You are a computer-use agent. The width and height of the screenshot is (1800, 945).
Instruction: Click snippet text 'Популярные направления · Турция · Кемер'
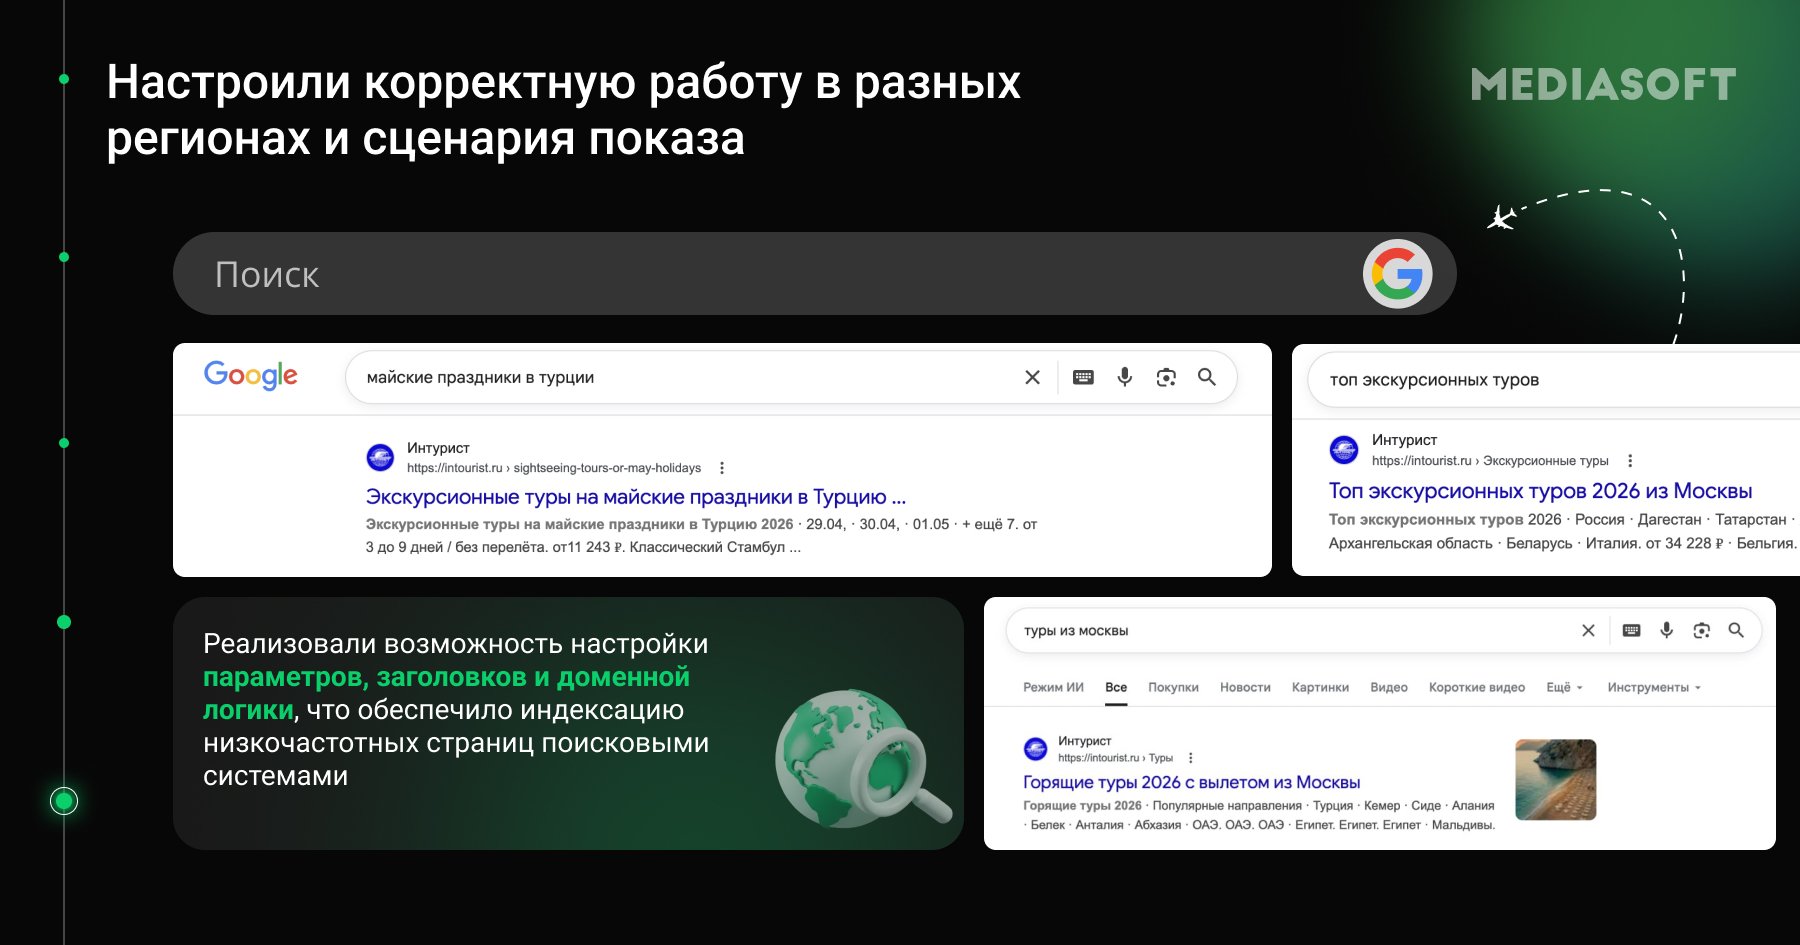click(x=1277, y=806)
